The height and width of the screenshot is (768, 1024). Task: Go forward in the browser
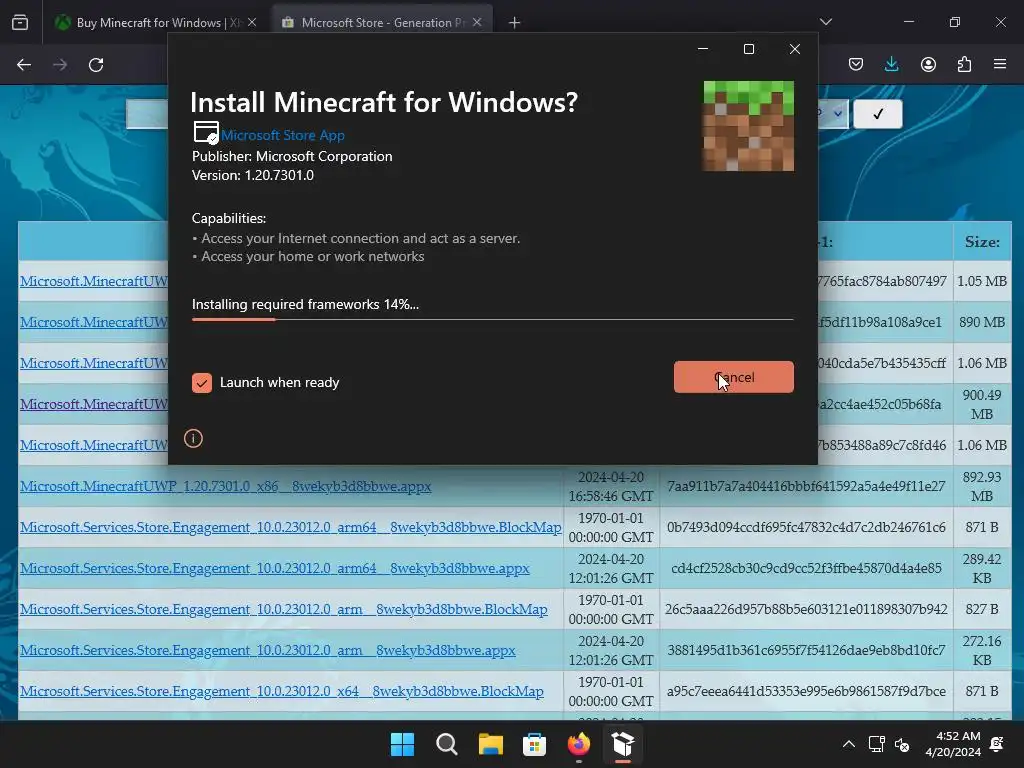60,65
